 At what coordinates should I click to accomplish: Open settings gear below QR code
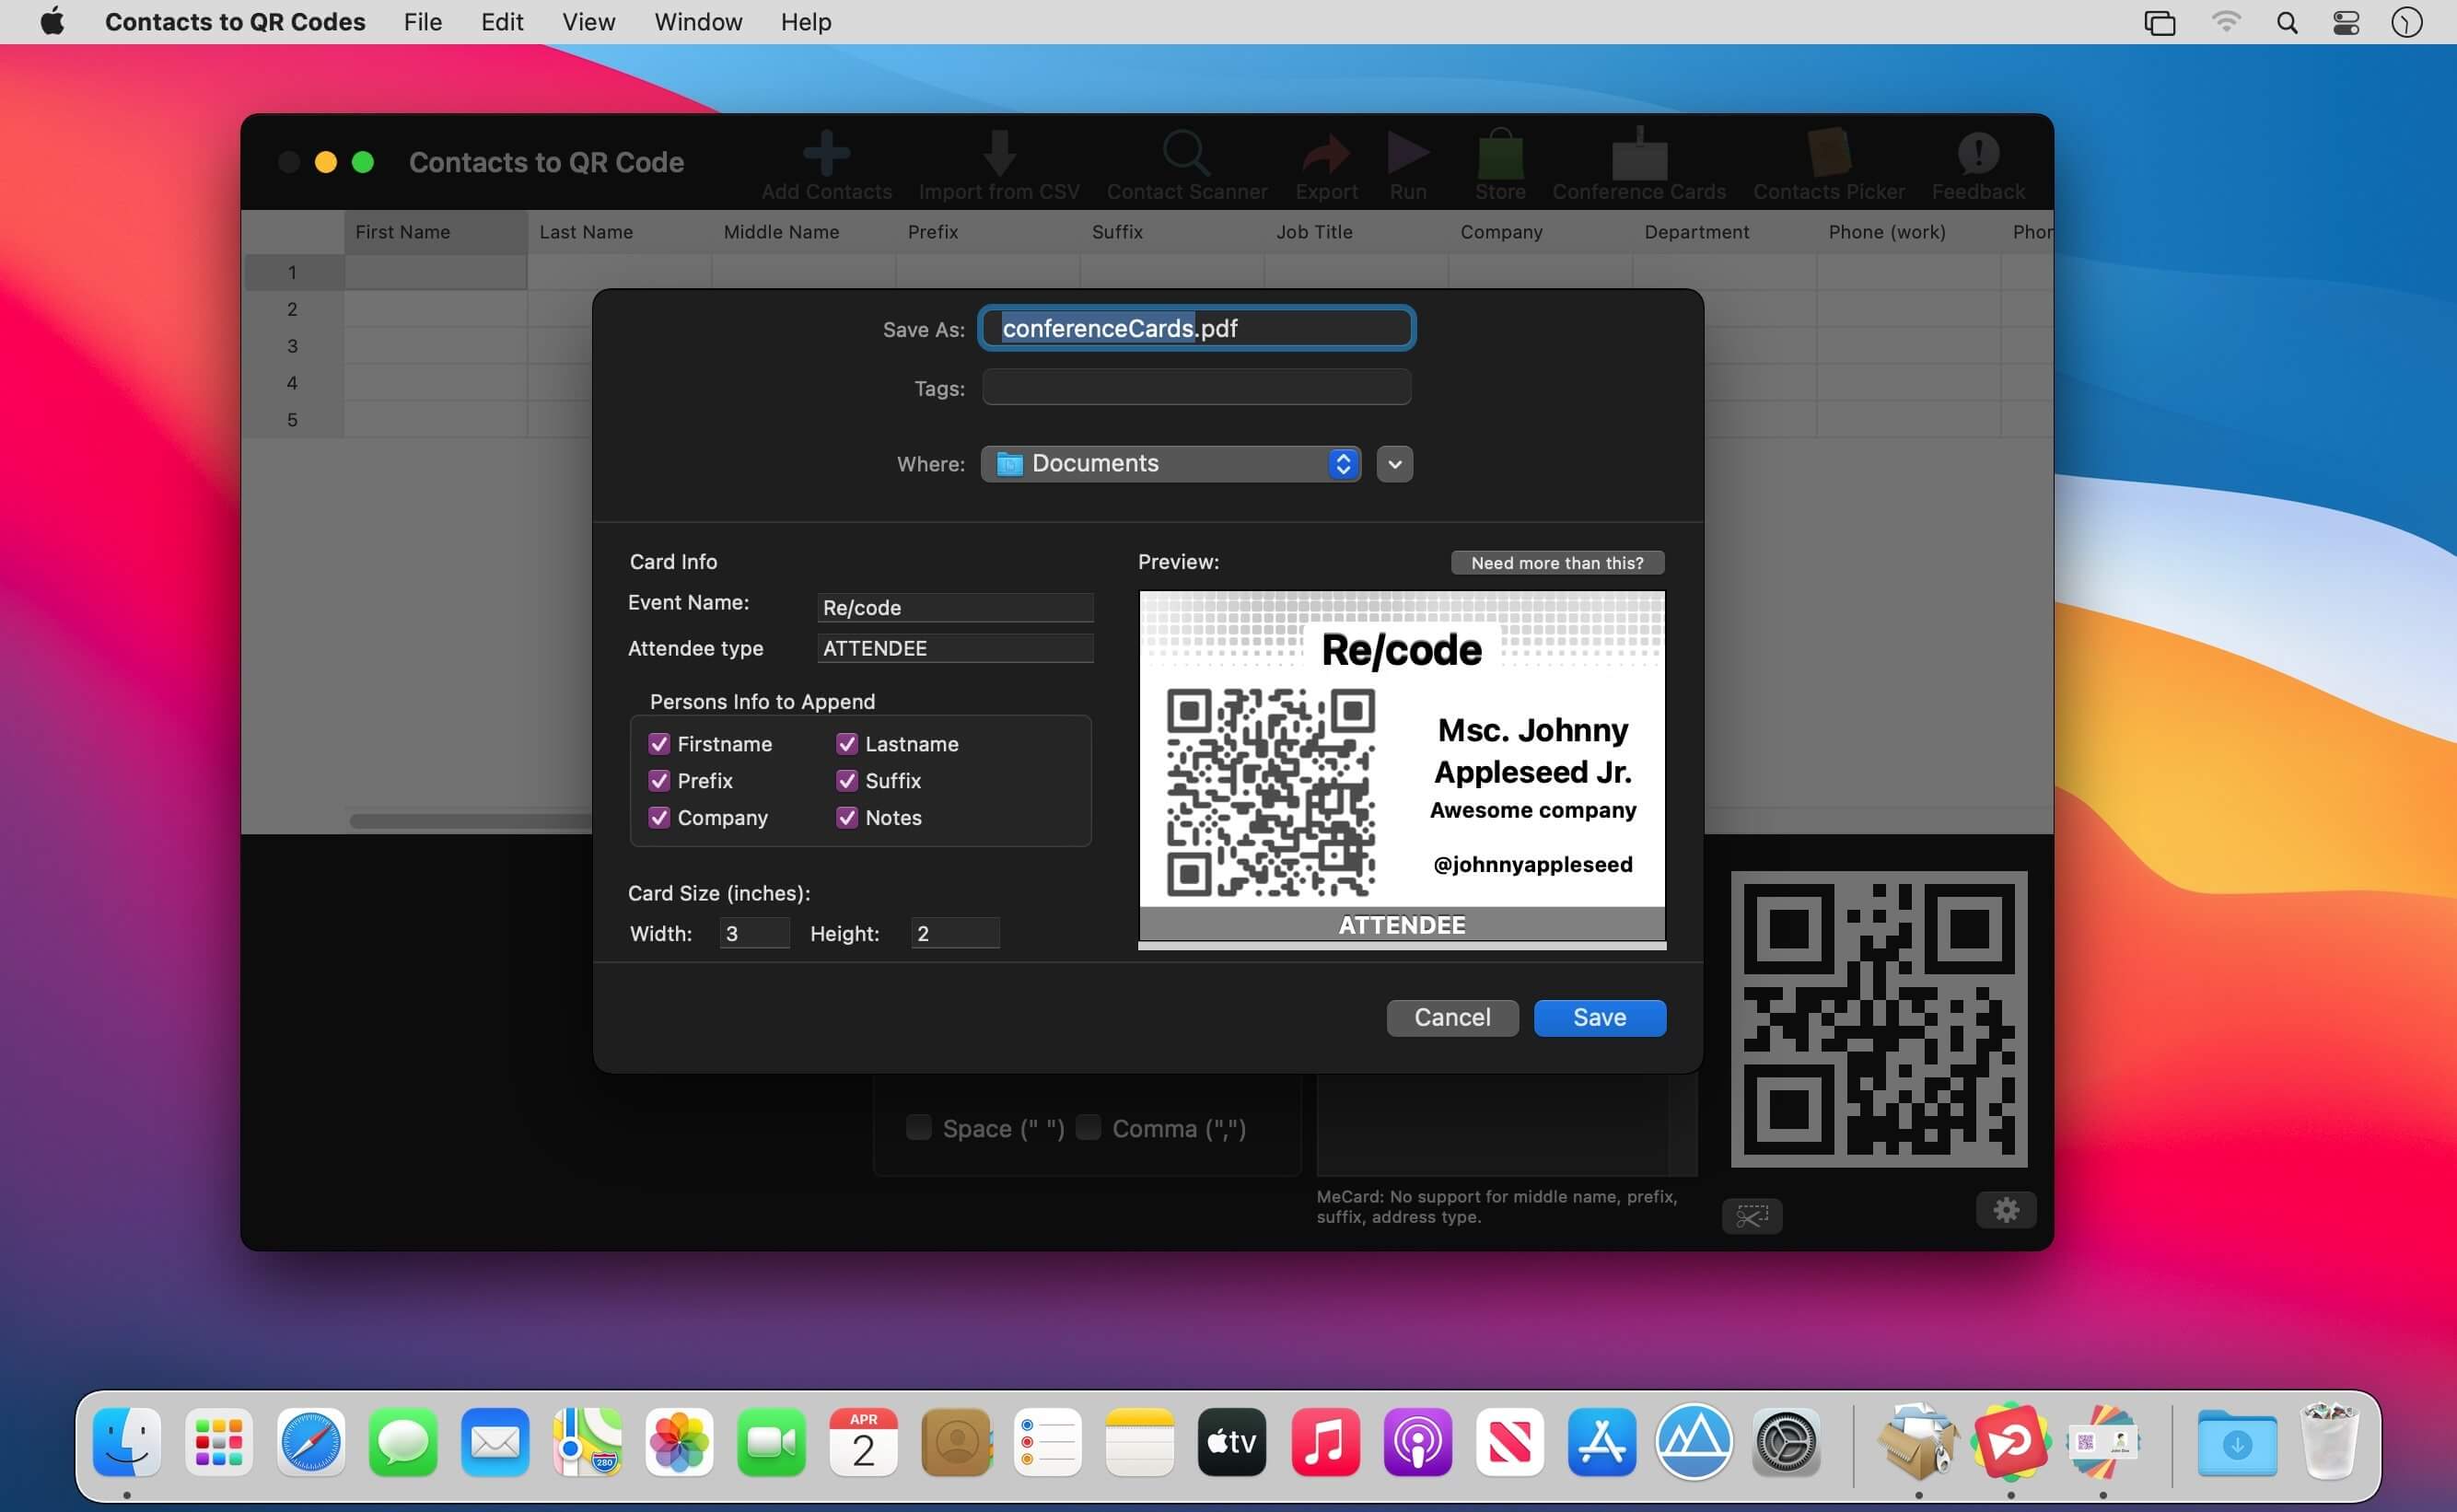point(2005,1210)
